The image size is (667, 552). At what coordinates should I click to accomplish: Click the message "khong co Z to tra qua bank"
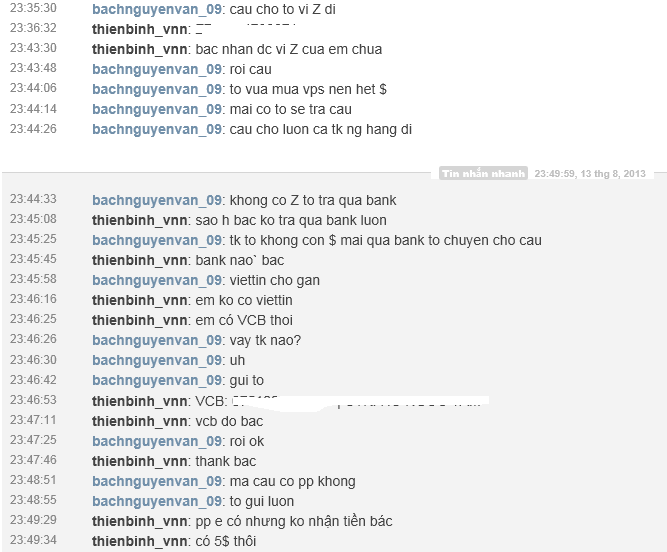pyautogui.click(x=313, y=200)
